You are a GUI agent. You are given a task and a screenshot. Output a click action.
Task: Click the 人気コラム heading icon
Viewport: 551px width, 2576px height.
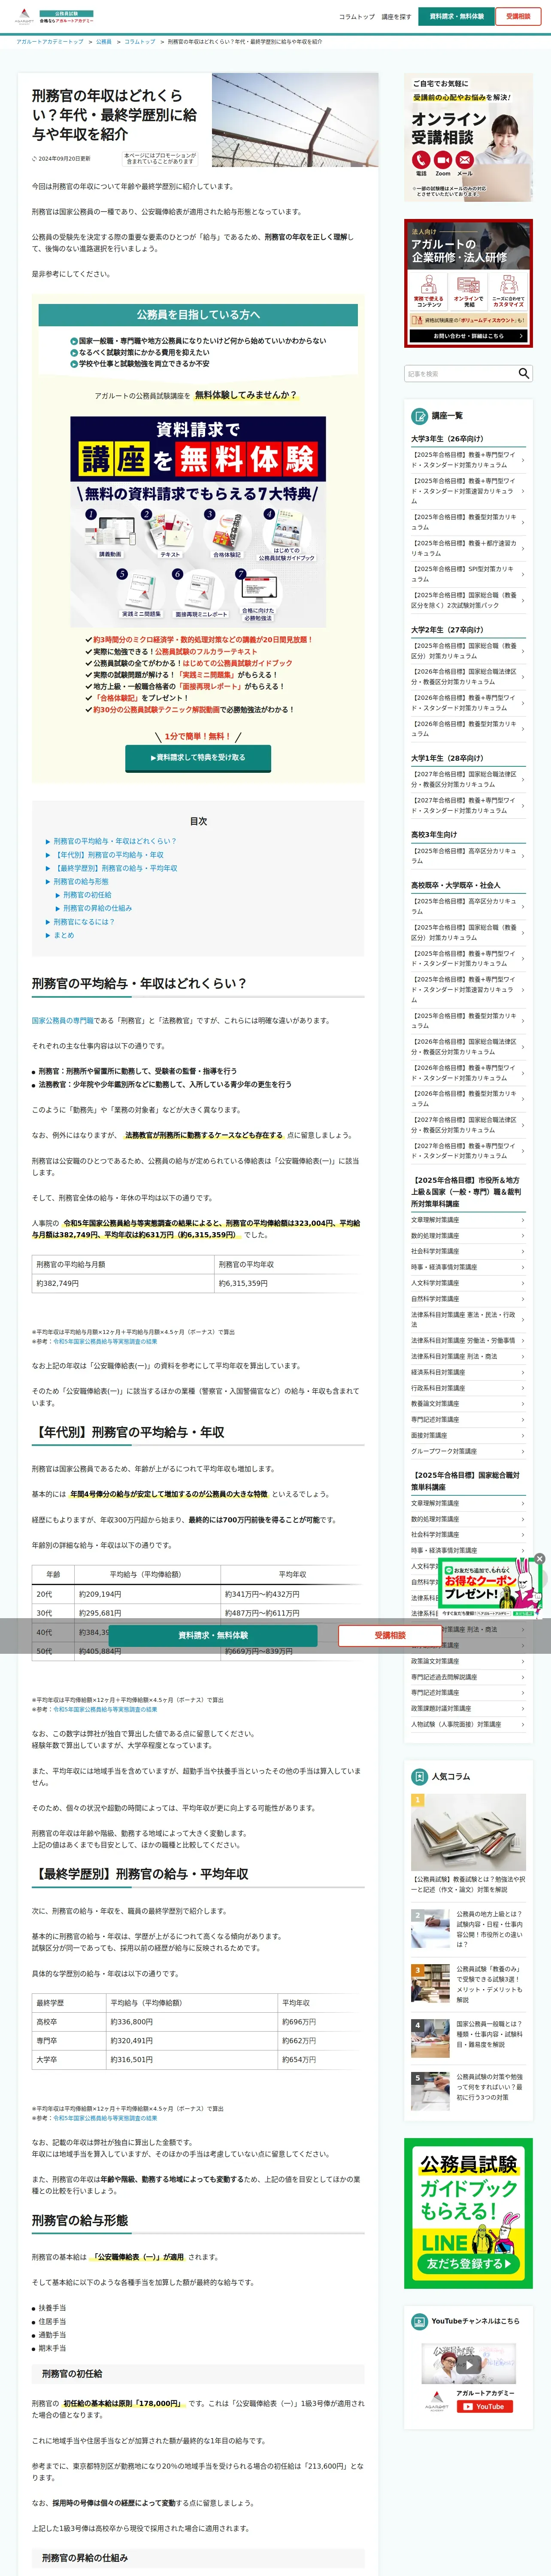tap(420, 1777)
